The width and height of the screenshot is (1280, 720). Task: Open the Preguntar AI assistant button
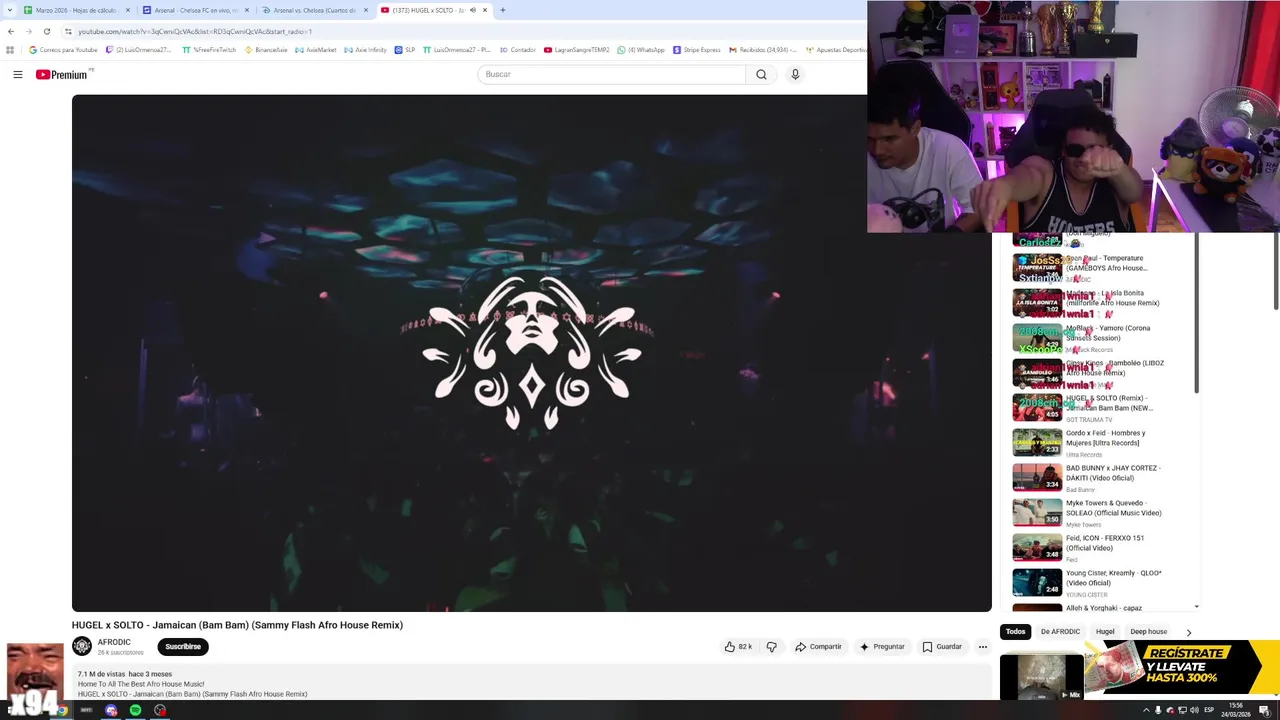click(x=882, y=647)
